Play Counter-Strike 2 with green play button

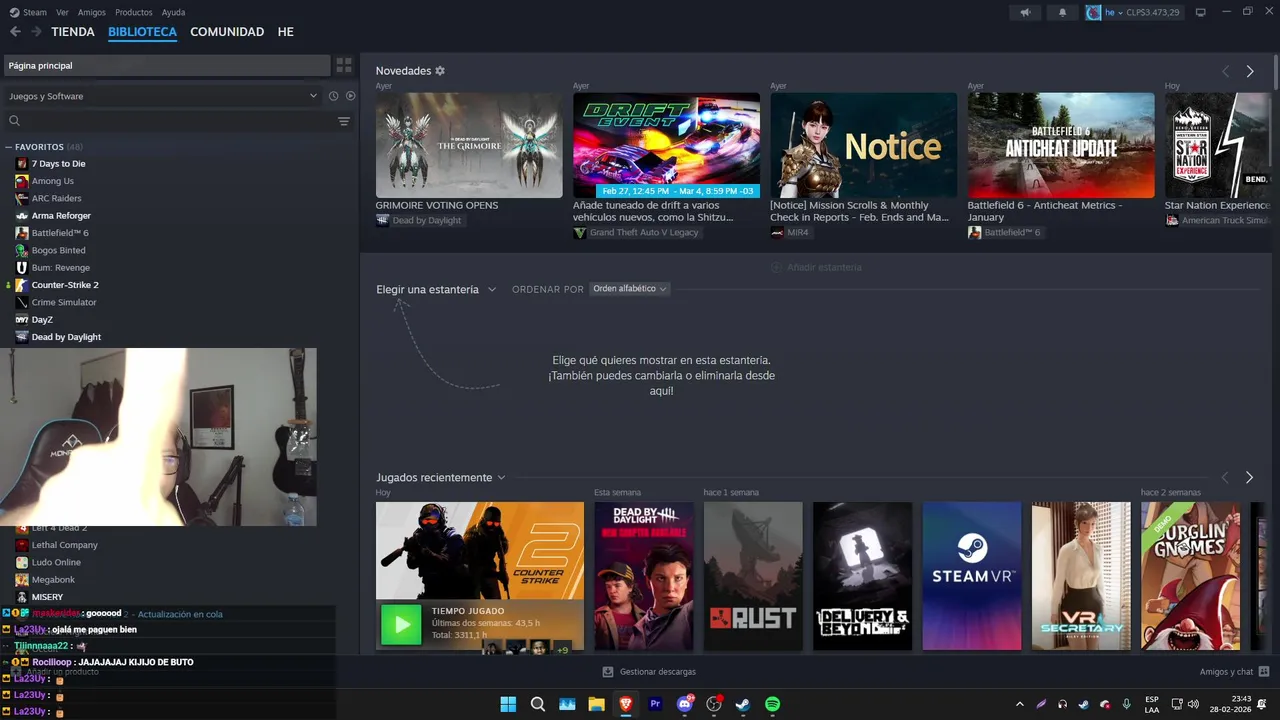(x=402, y=625)
